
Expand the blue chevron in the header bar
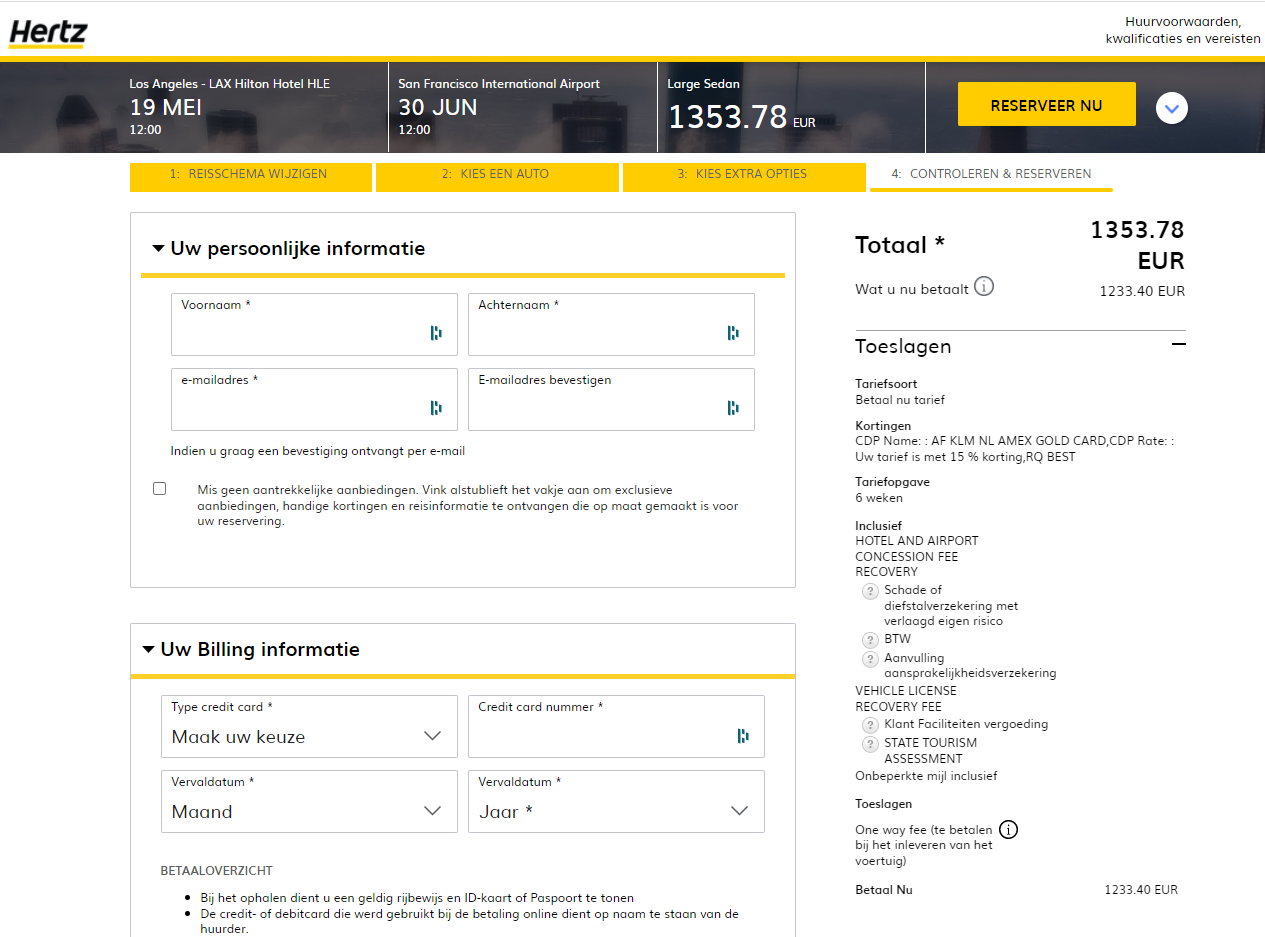point(1171,107)
